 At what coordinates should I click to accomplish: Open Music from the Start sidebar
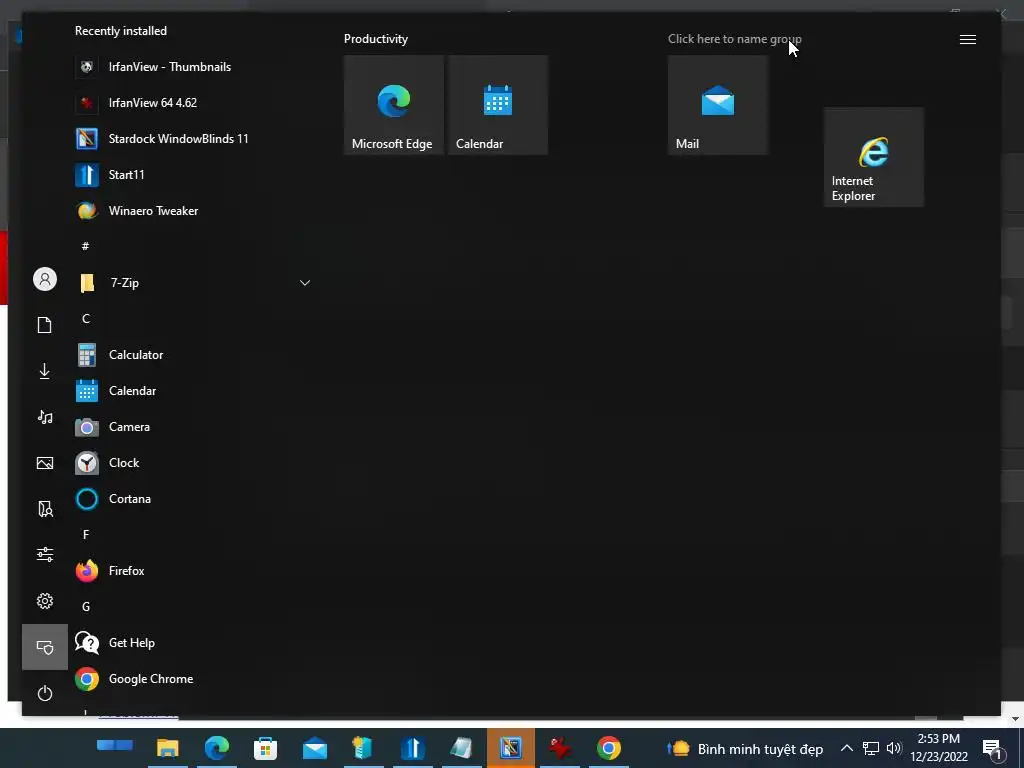(x=44, y=417)
